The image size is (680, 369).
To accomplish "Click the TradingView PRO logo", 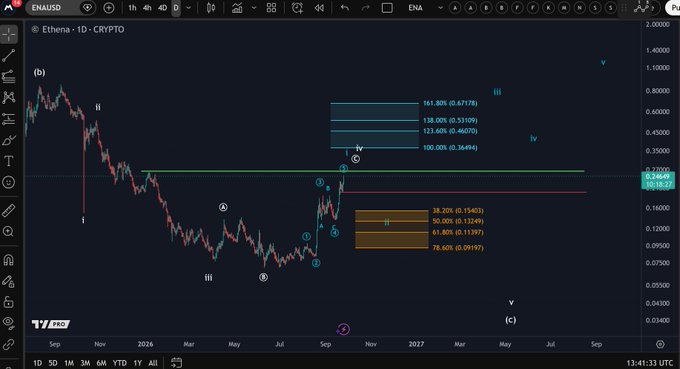I will (51, 324).
